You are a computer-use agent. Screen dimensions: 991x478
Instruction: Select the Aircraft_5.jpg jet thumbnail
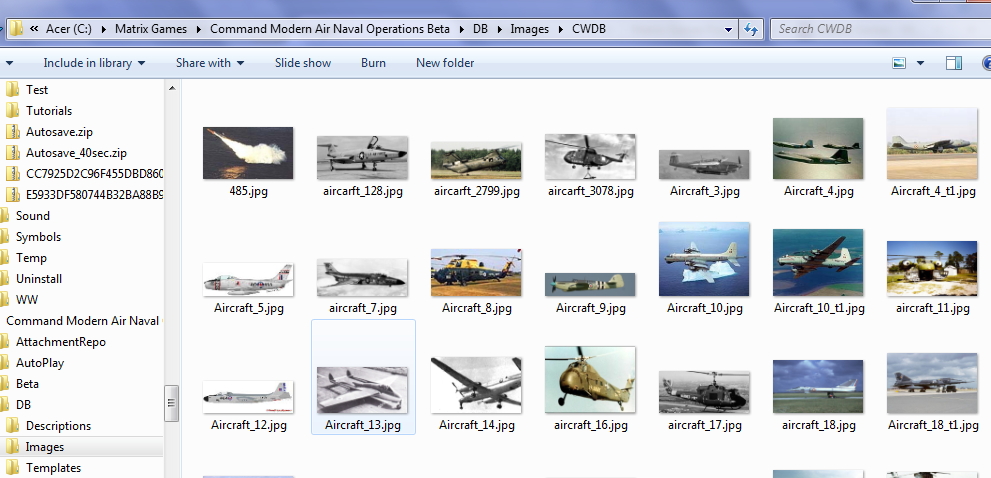[248, 279]
